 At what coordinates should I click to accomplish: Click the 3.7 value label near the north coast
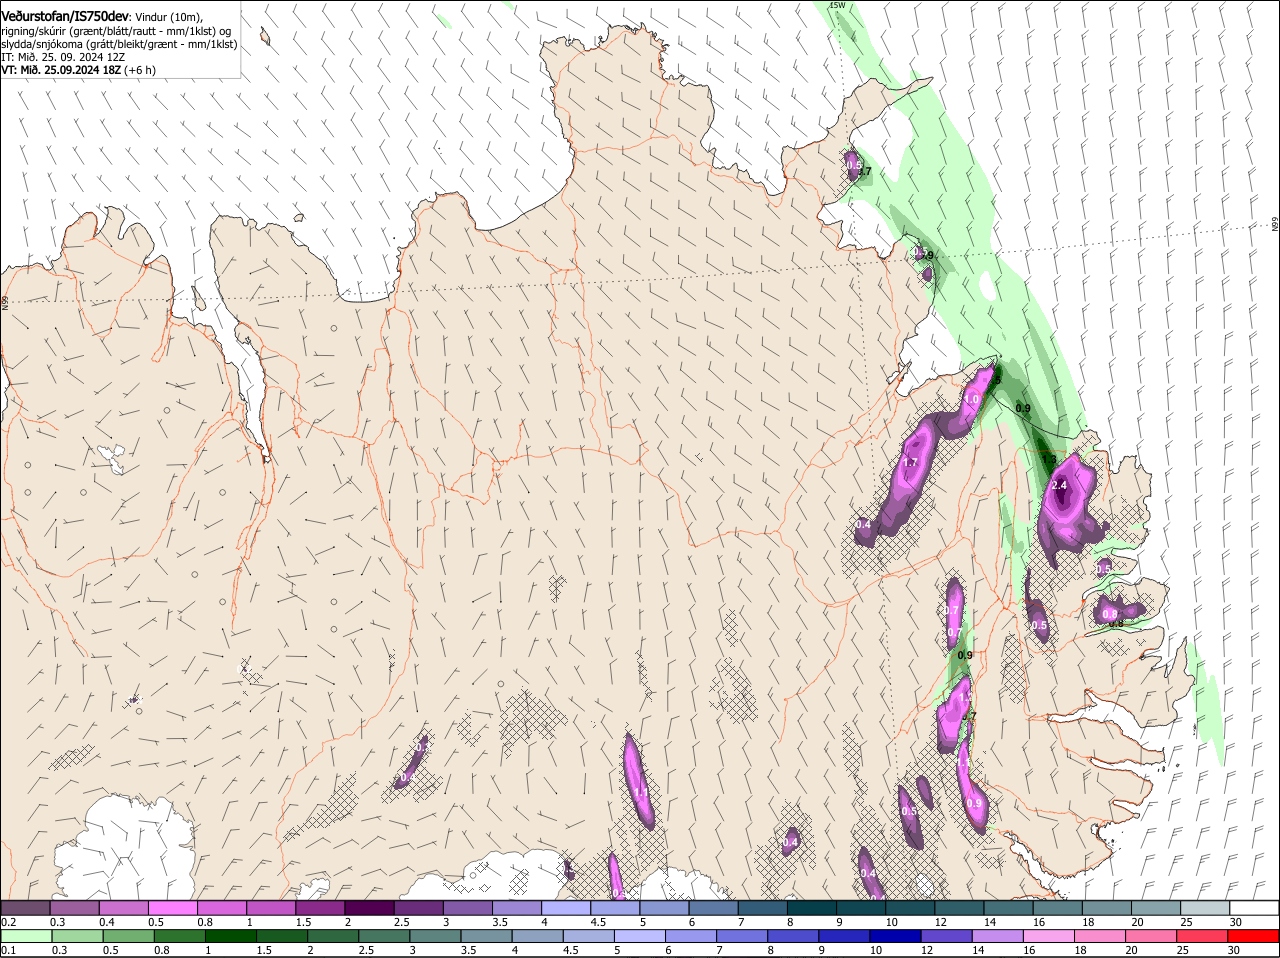[865, 172]
